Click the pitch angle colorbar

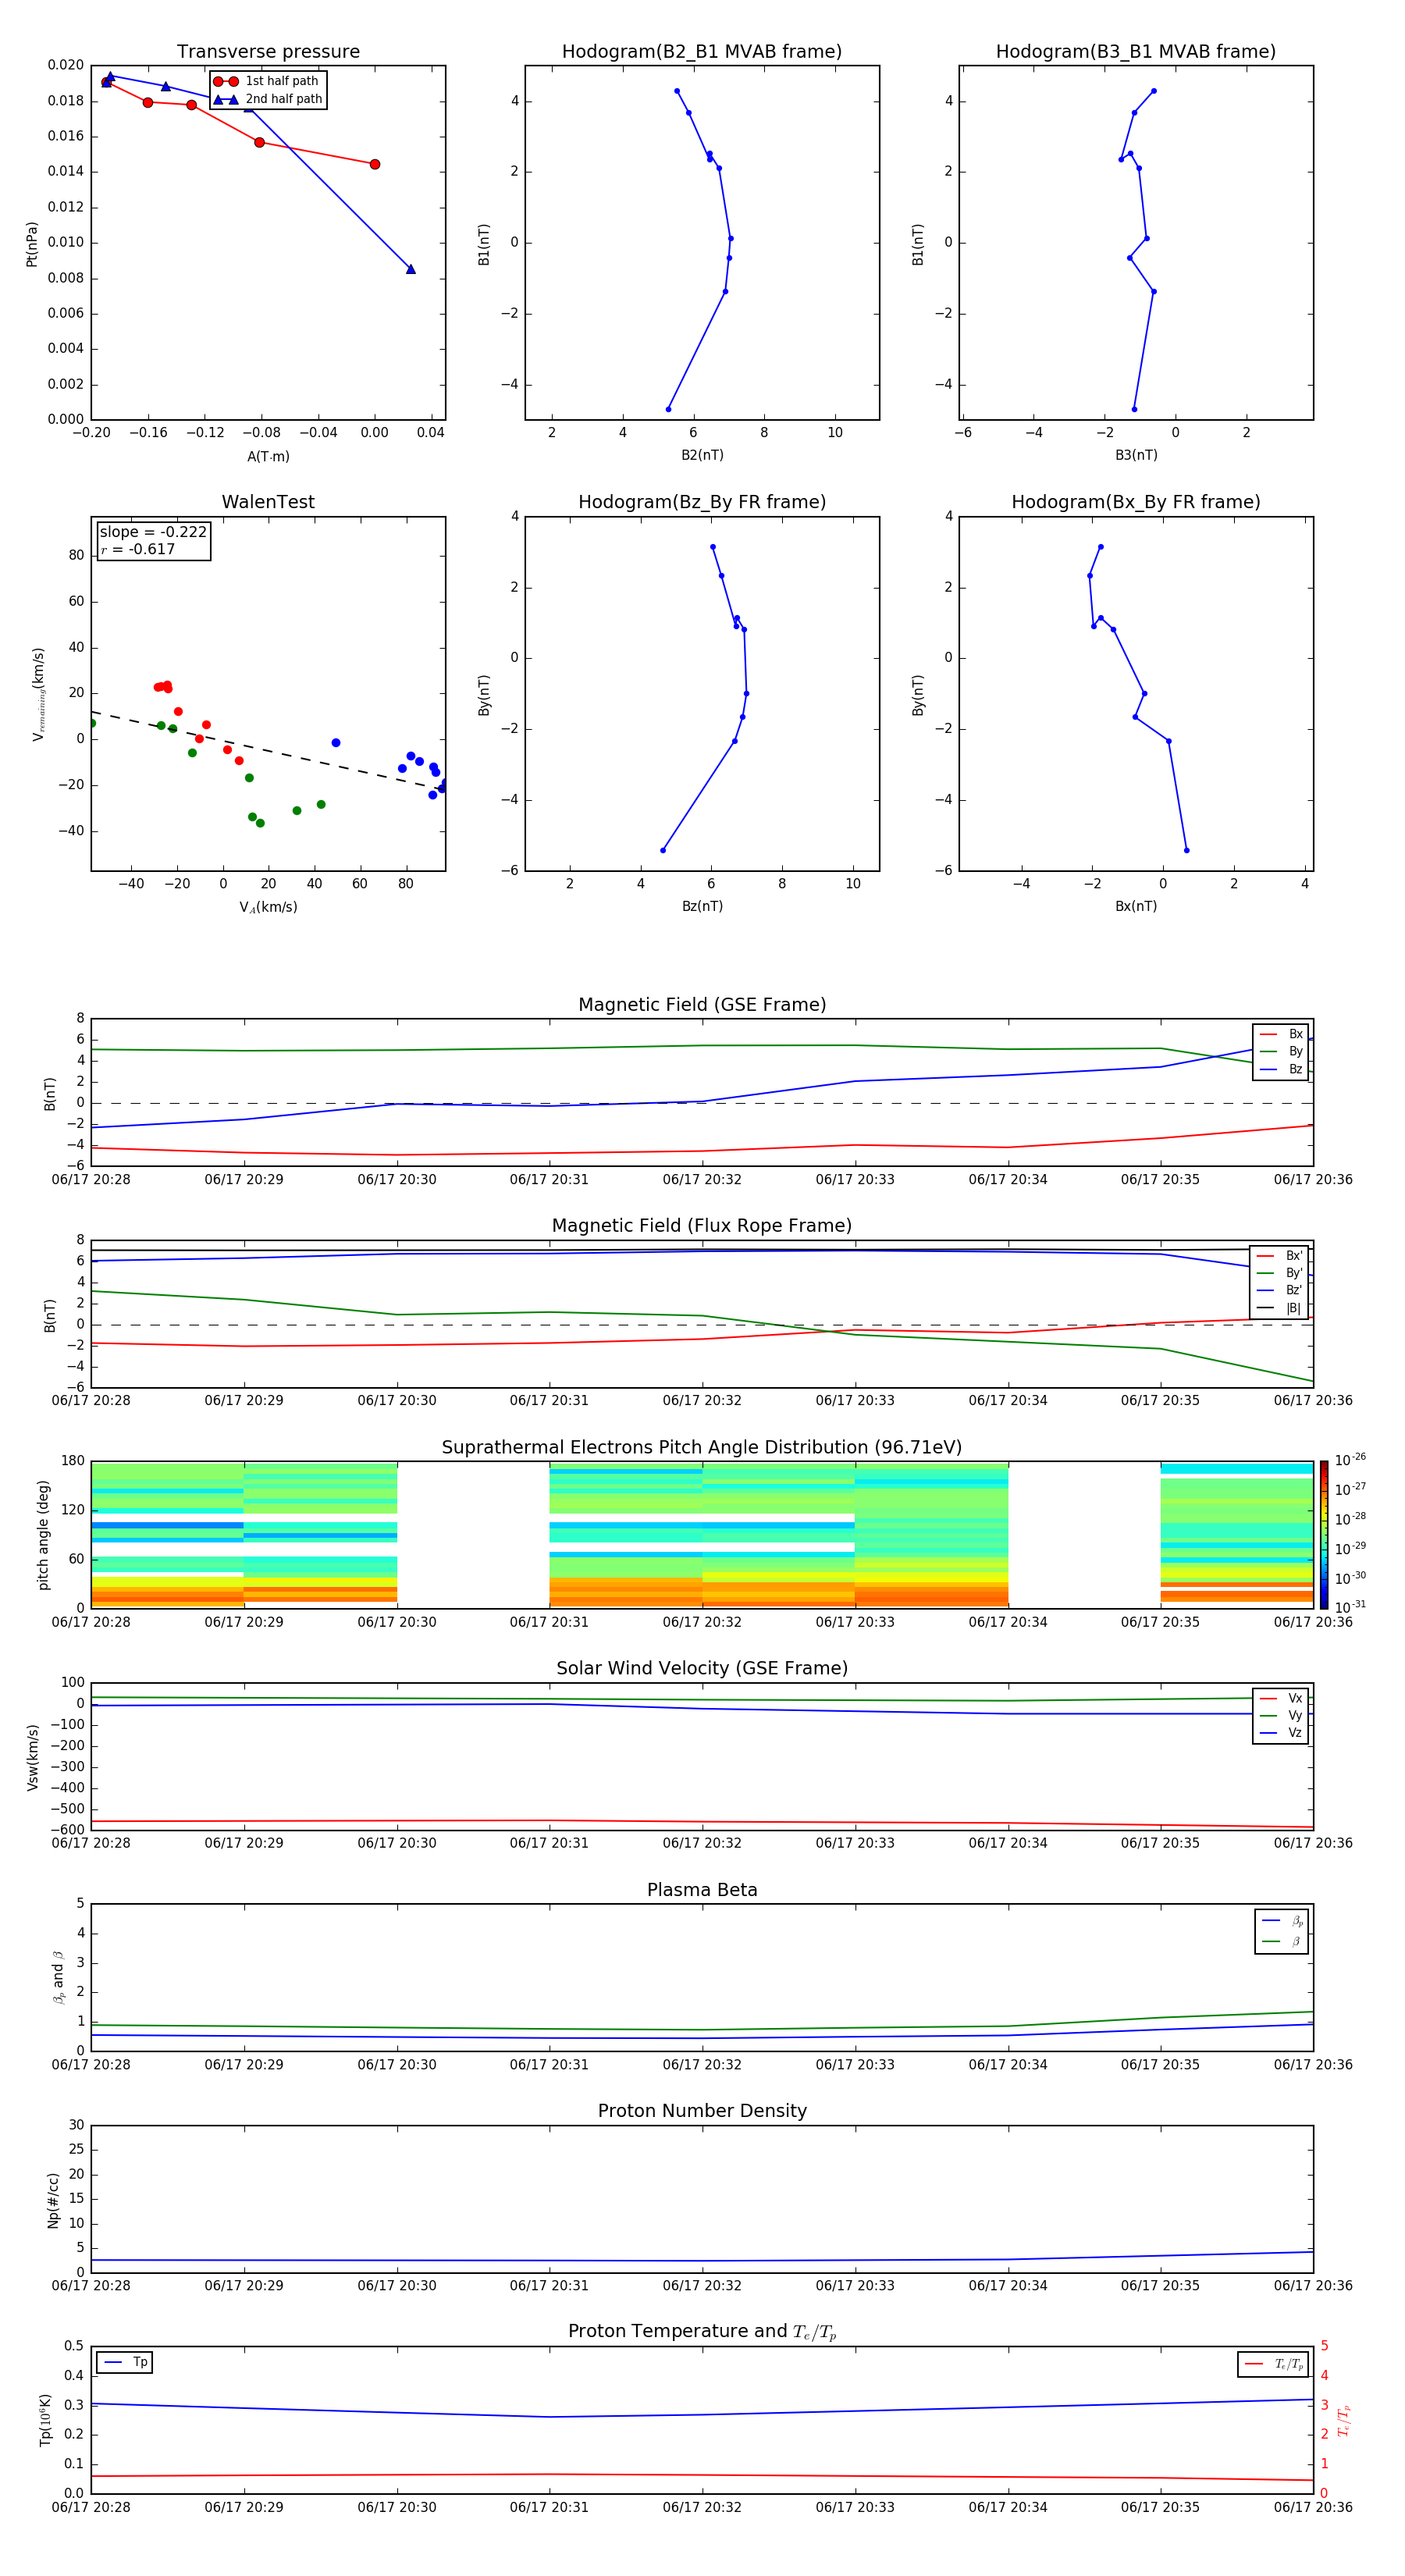pyautogui.click(x=1324, y=1534)
